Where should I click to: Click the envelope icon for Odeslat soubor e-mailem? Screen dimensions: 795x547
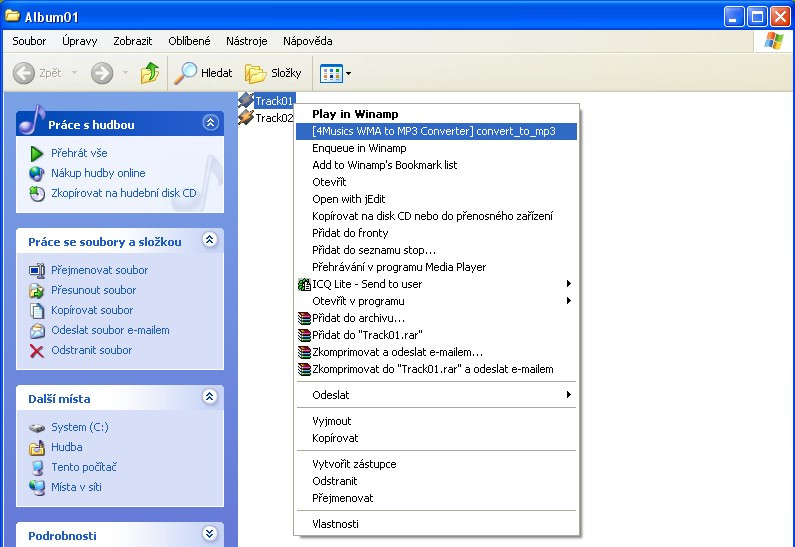point(37,331)
